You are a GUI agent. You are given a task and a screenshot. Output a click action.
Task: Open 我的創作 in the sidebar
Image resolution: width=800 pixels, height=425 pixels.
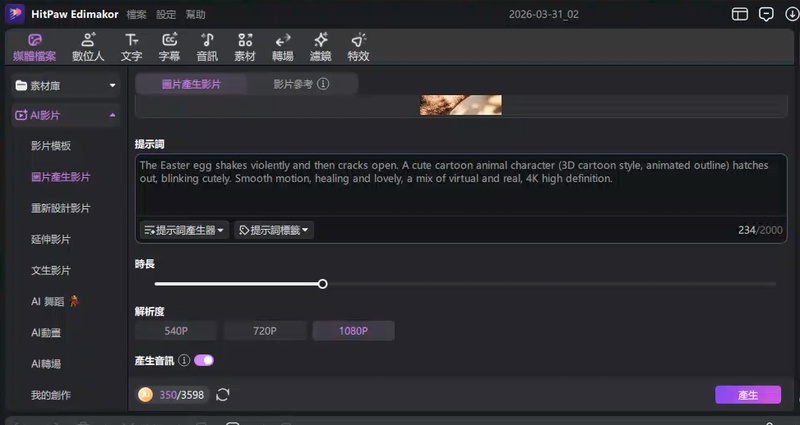(x=51, y=395)
